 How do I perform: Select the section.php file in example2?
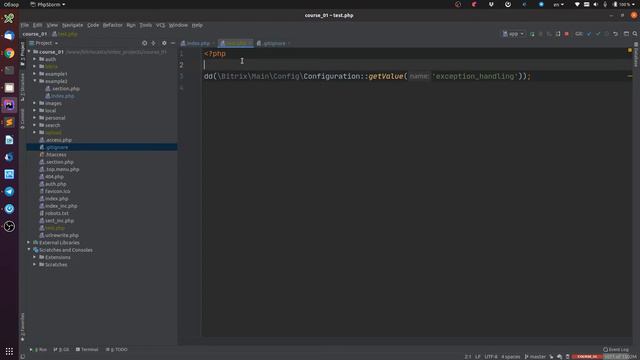click(x=66, y=89)
